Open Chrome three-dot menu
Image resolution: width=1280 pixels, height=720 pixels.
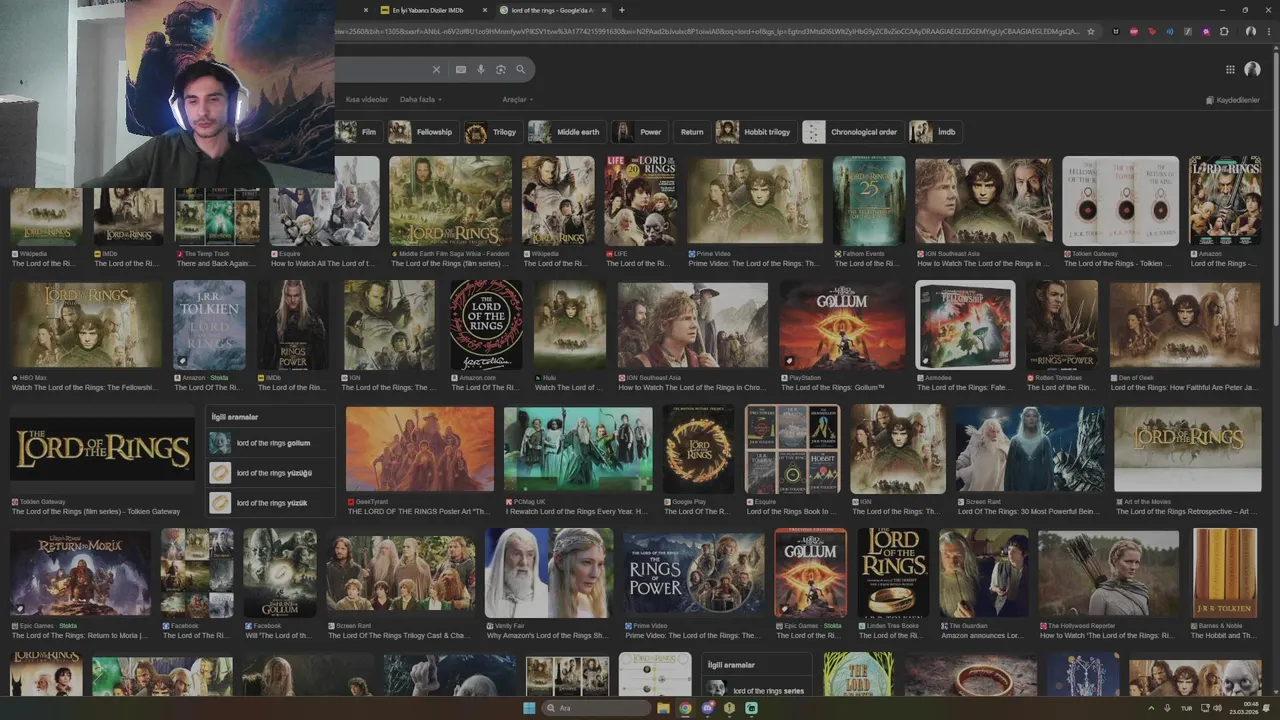pos(1268,31)
